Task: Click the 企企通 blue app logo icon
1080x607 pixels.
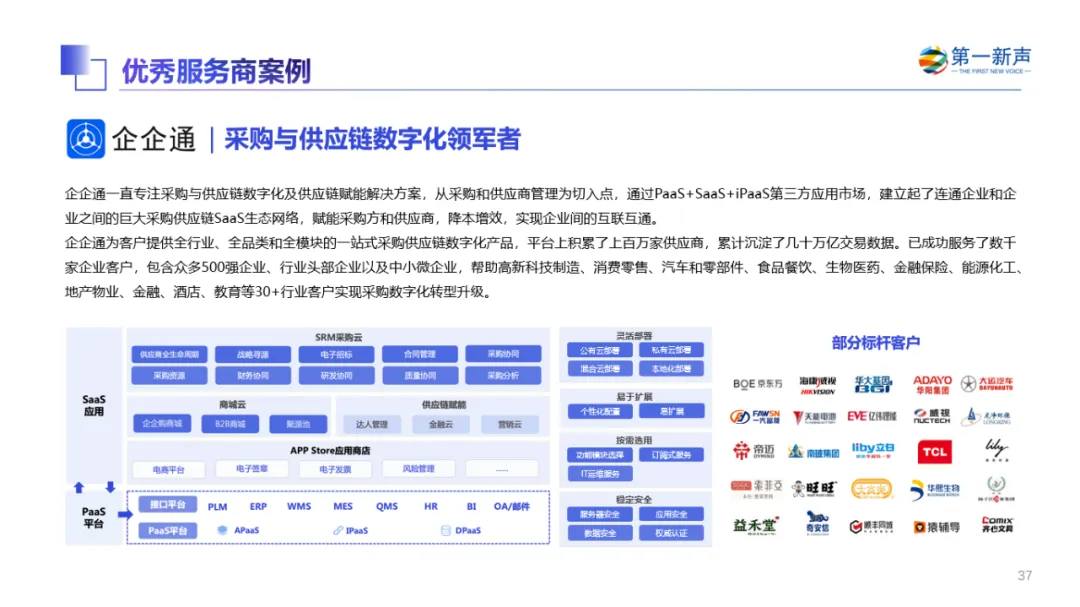Action: coord(85,138)
